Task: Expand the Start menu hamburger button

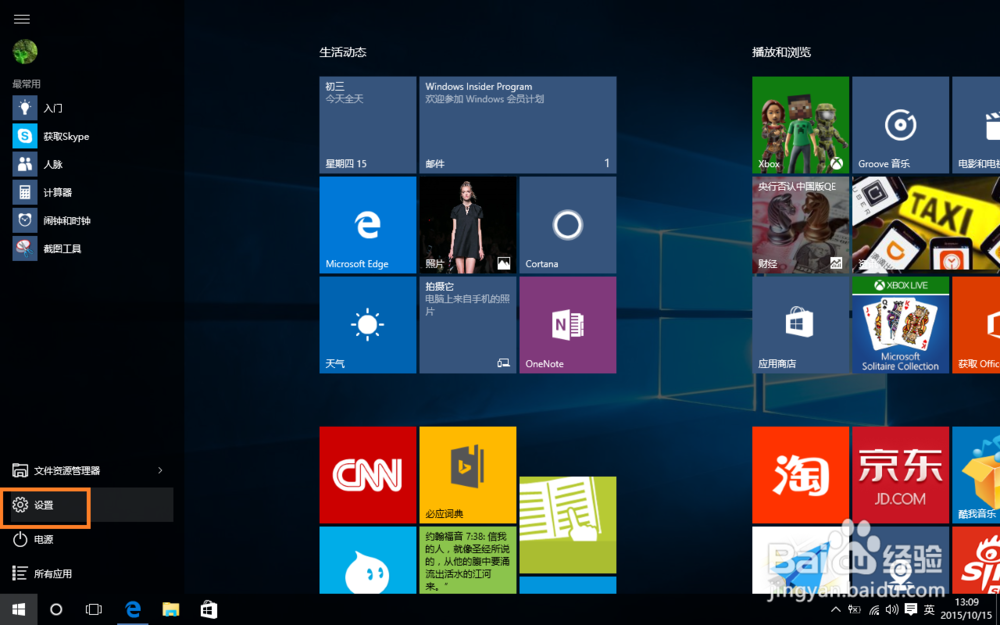Action: [21, 18]
